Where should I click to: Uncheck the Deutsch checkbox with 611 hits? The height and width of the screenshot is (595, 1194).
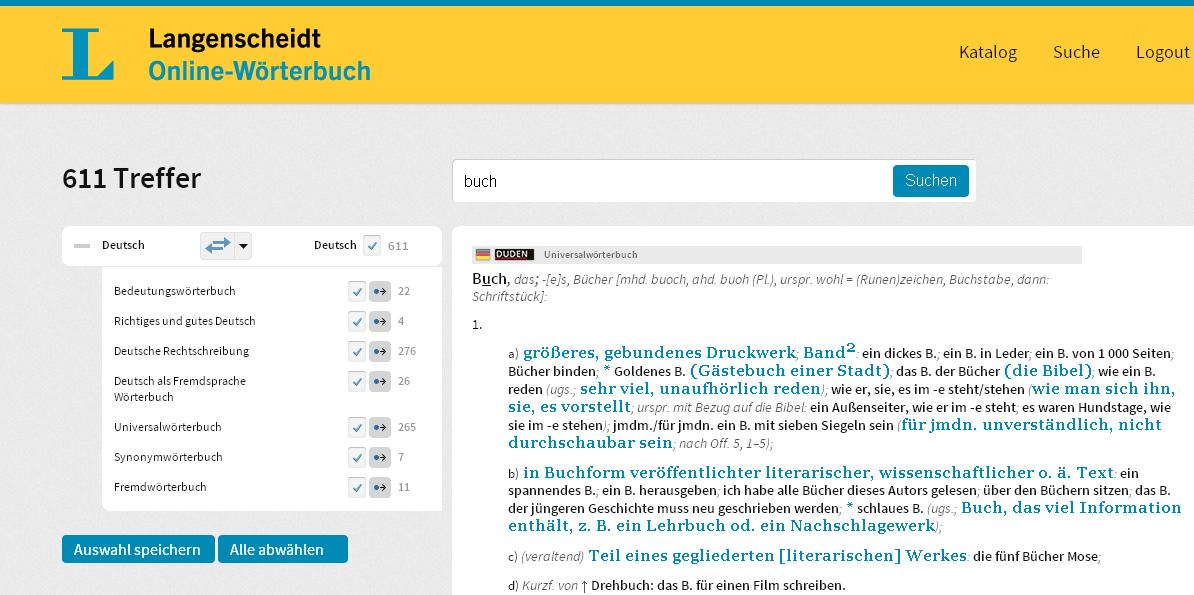click(x=372, y=246)
